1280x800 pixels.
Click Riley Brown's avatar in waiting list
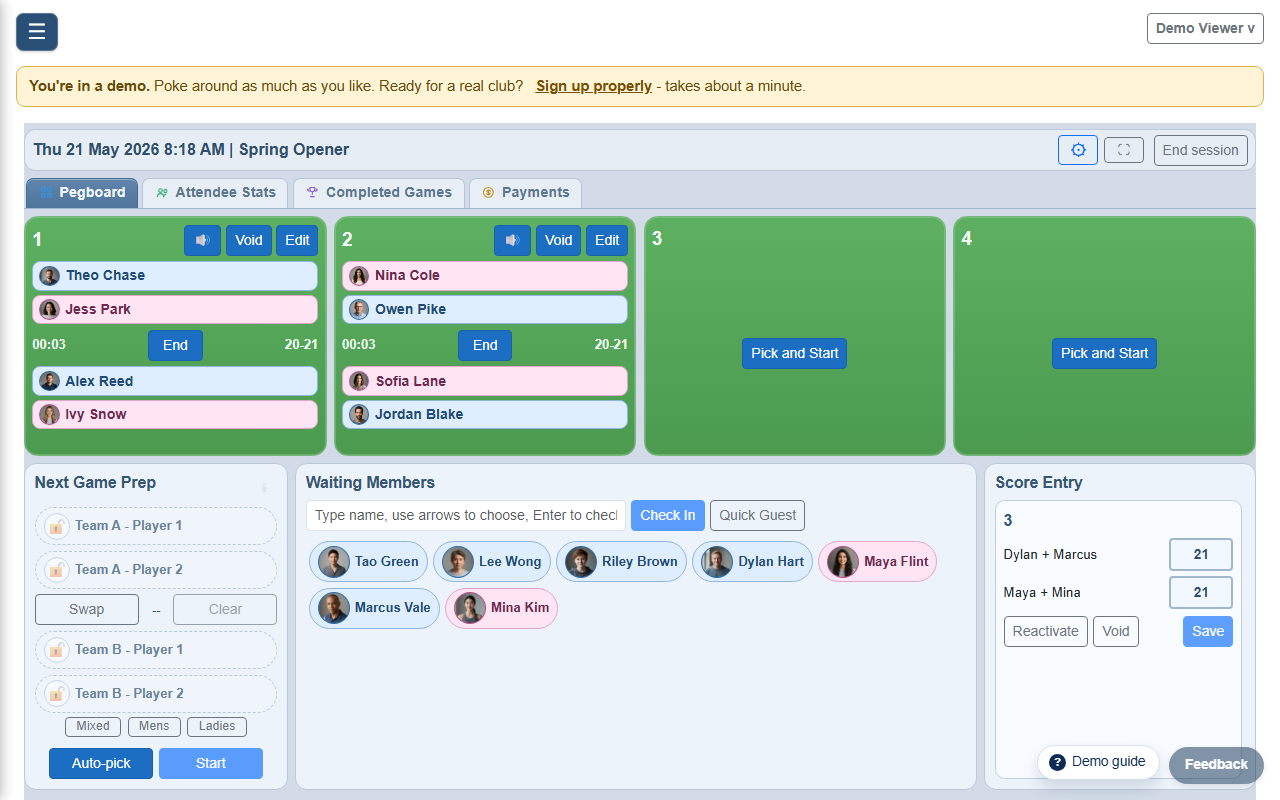click(x=581, y=562)
